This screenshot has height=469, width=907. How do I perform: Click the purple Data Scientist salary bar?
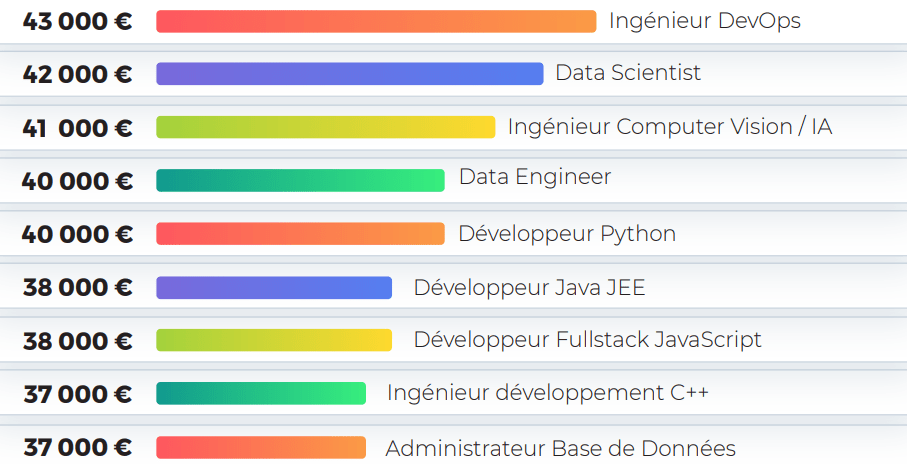(349, 74)
